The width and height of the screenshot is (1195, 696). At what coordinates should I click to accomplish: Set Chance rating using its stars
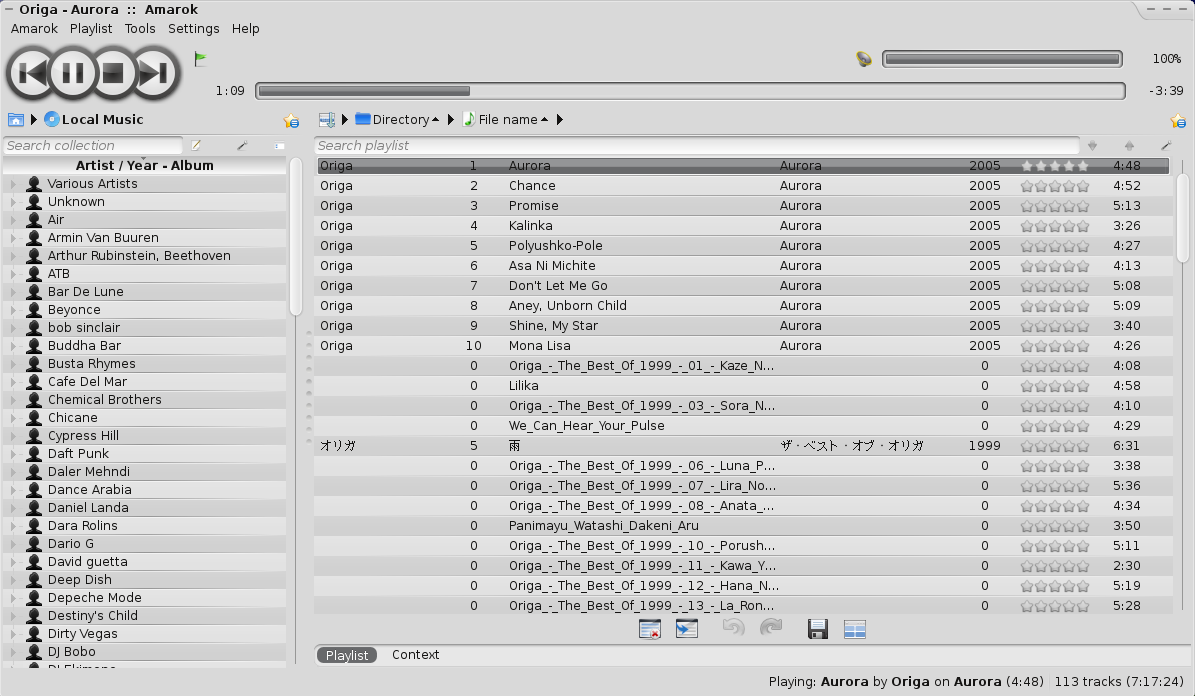(x=1055, y=186)
